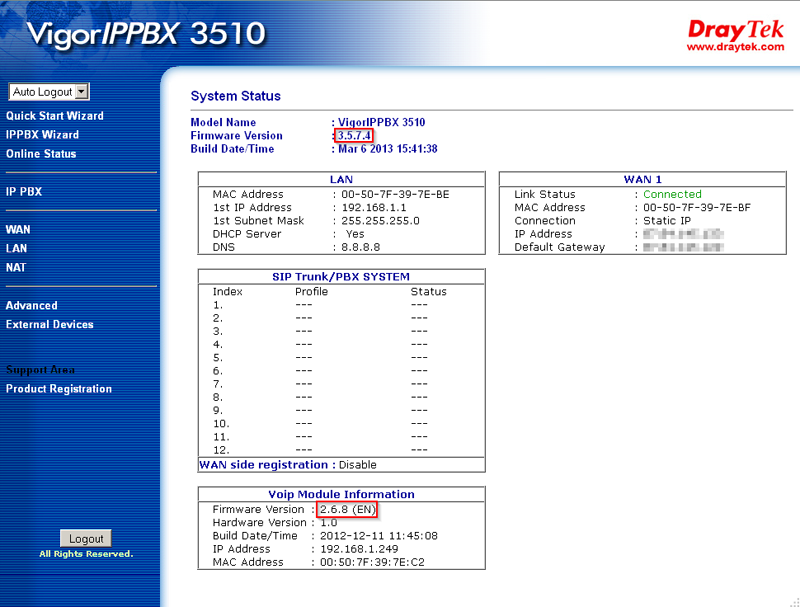Select build date Mar 6 2013 15:41:38
This screenshot has width=800, height=607.
[x=388, y=149]
